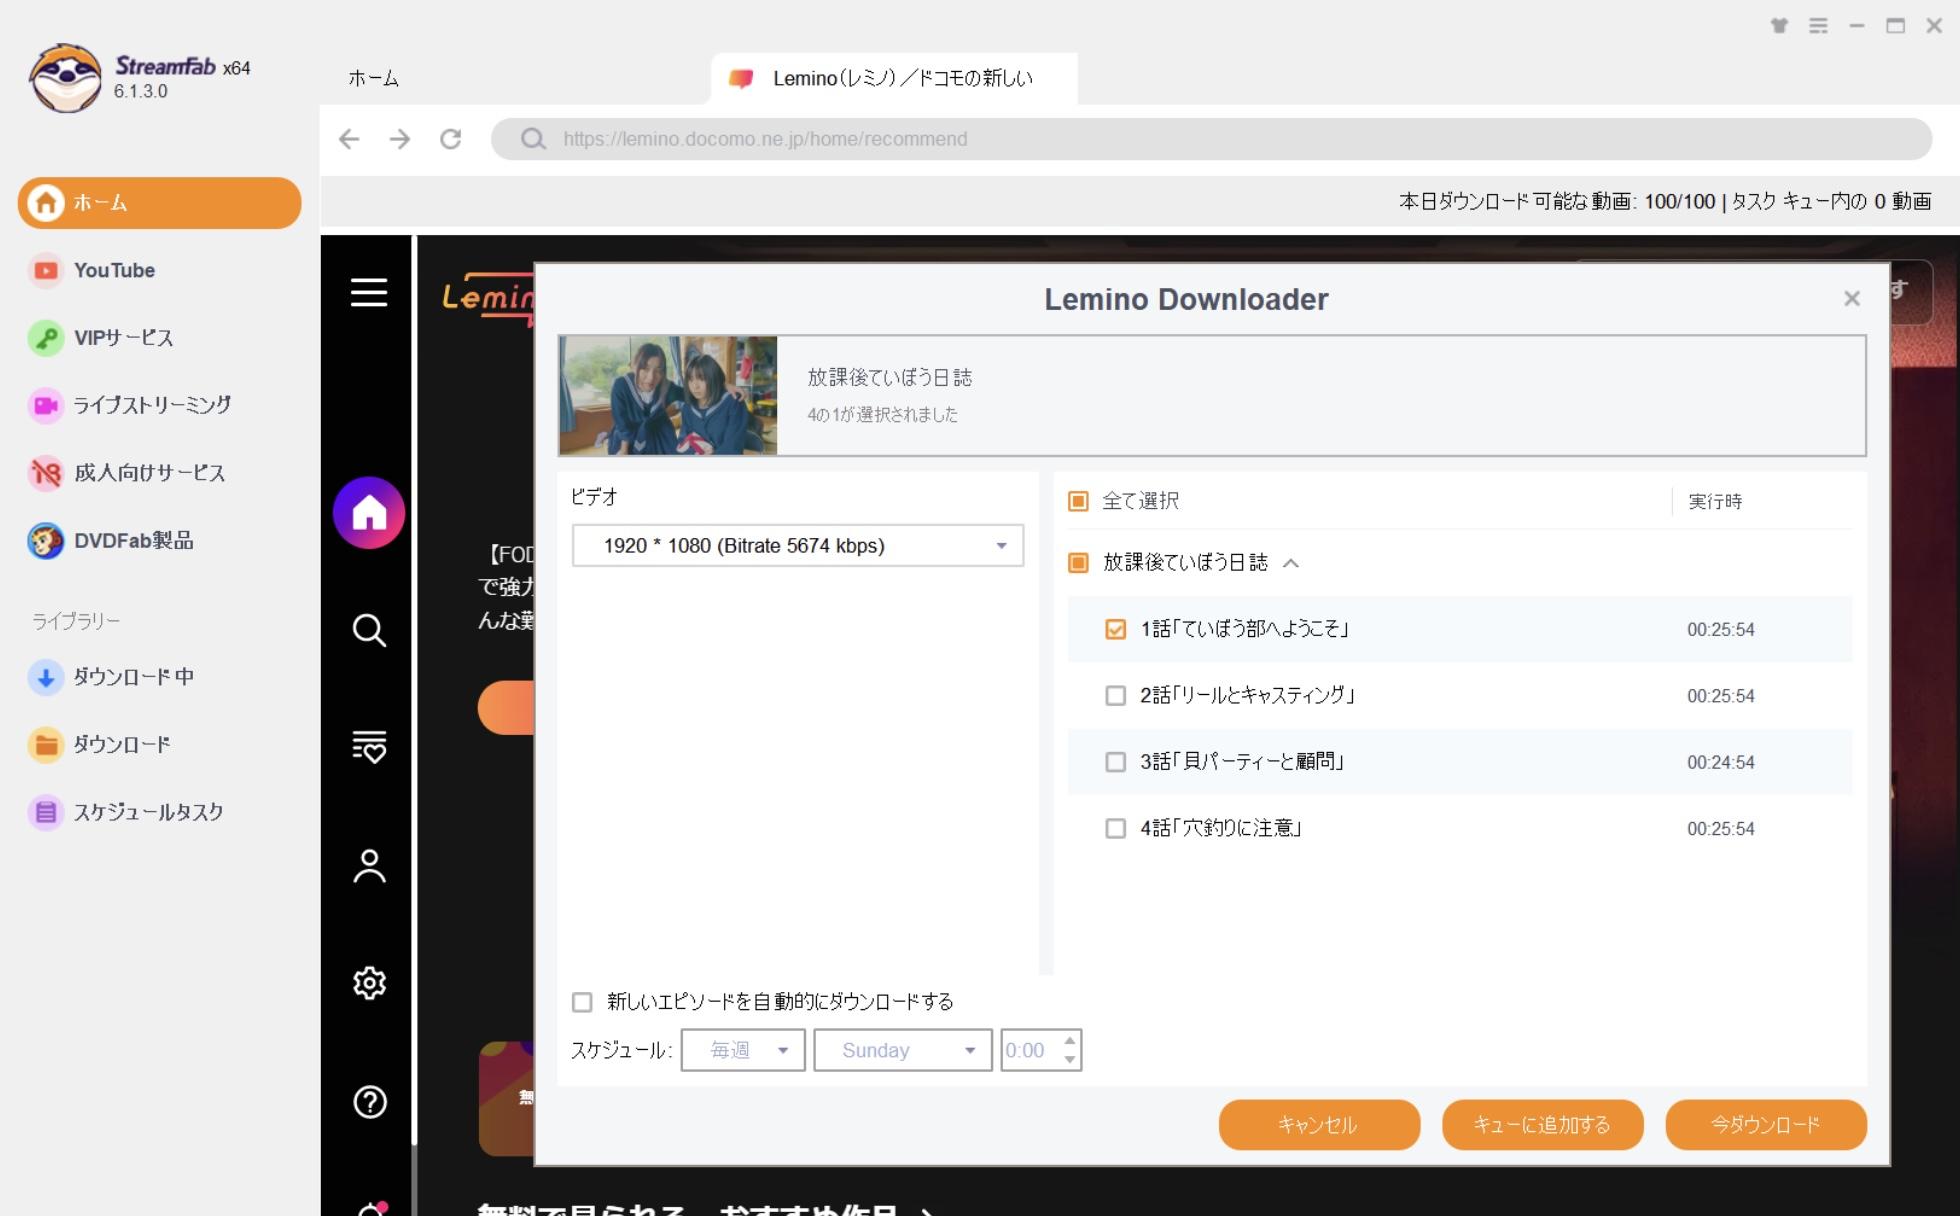Increase schedule time with up arrow
The width and height of the screenshot is (1960, 1216).
tap(1070, 1041)
